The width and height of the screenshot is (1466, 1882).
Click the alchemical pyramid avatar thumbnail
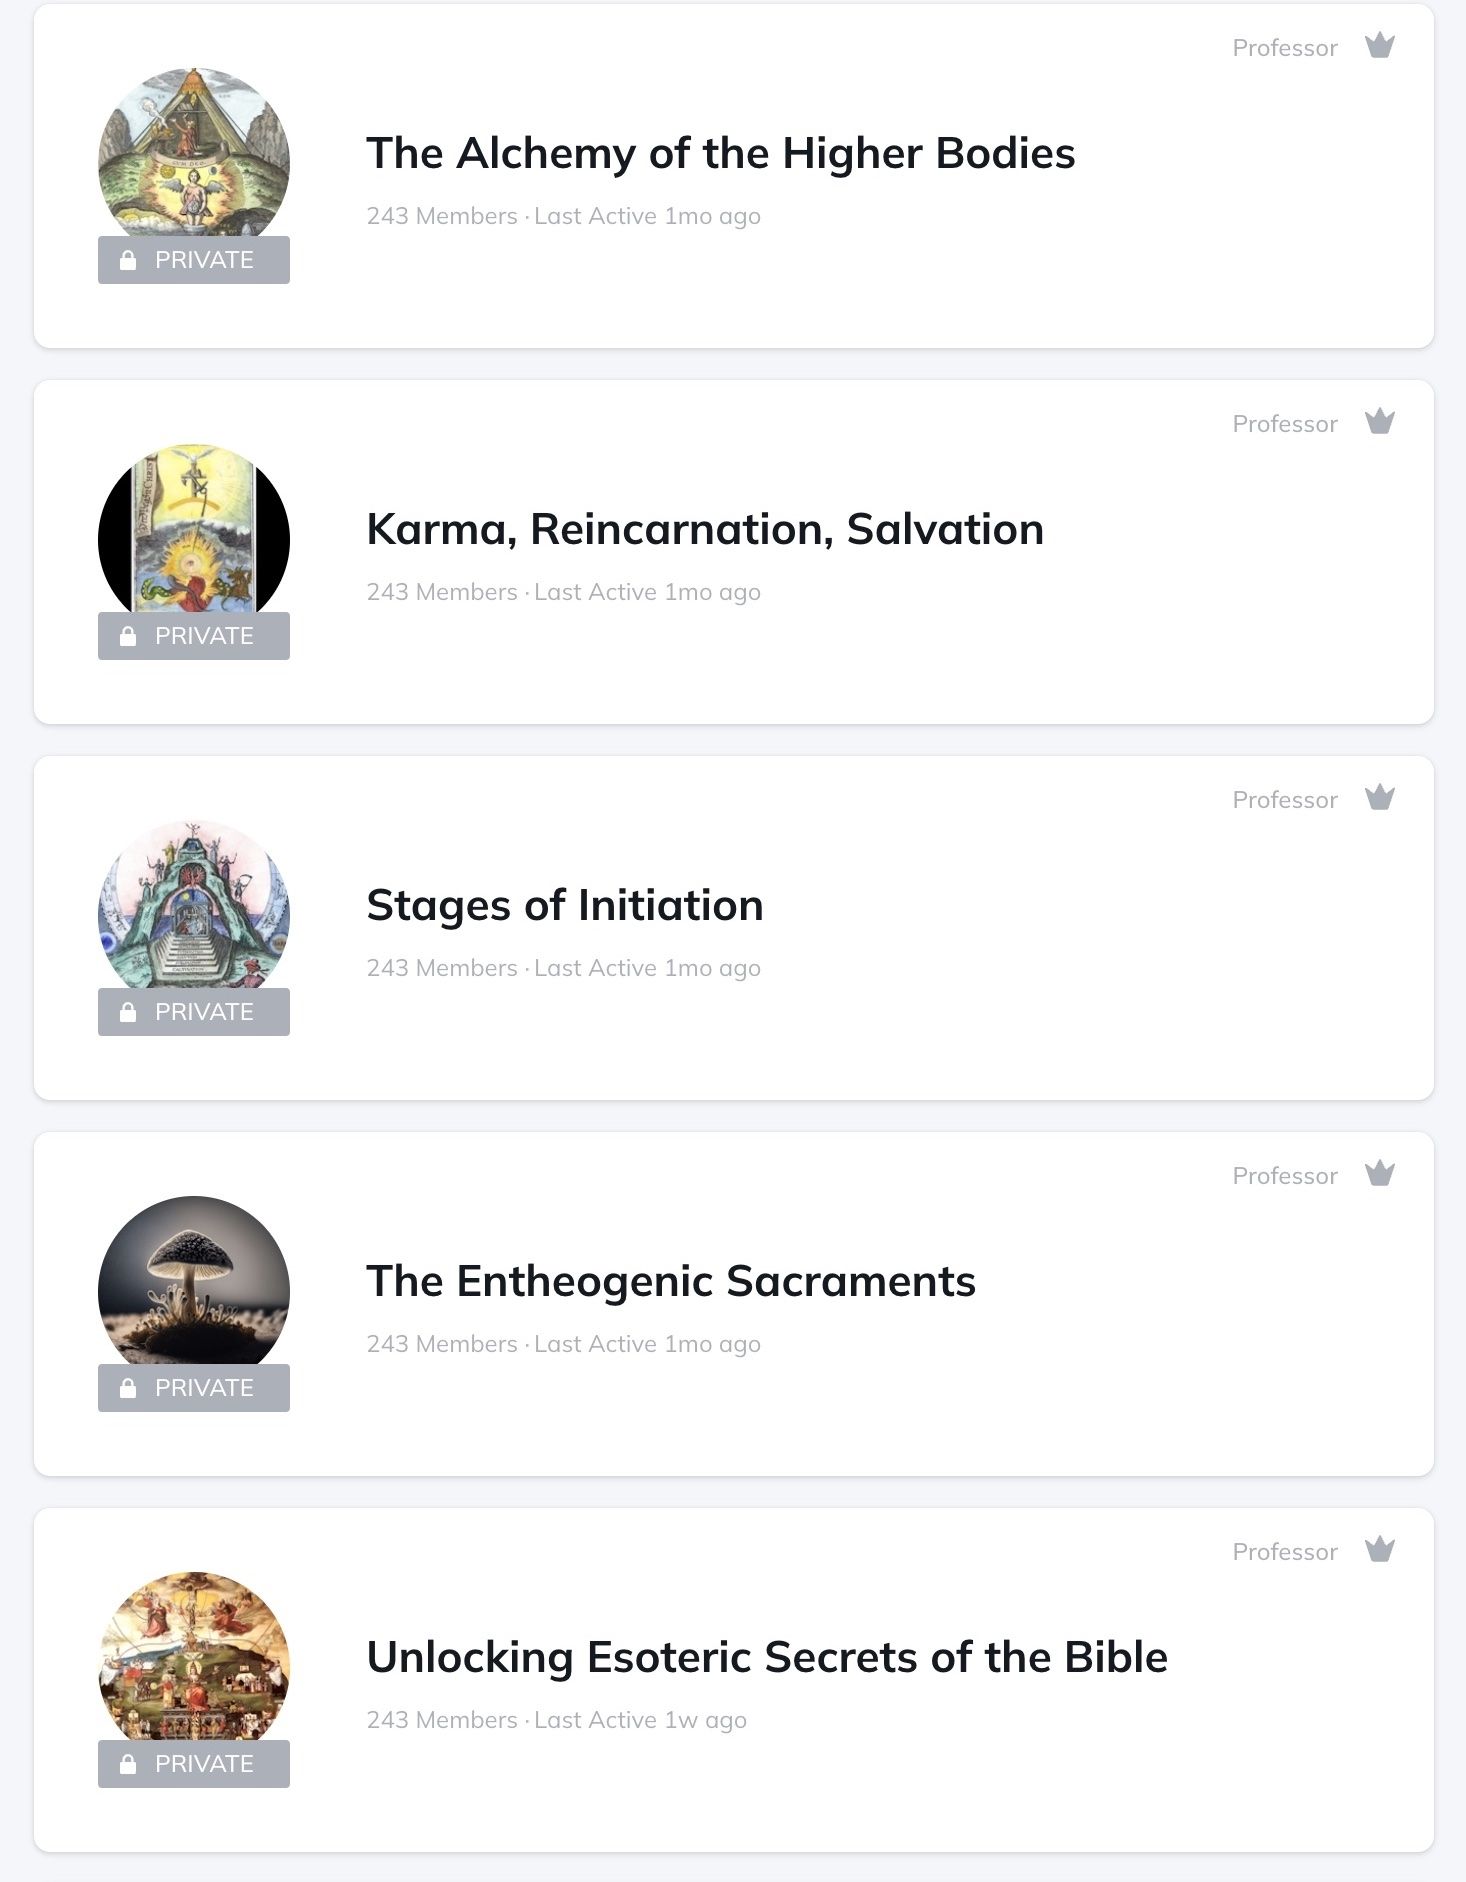[x=194, y=152]
